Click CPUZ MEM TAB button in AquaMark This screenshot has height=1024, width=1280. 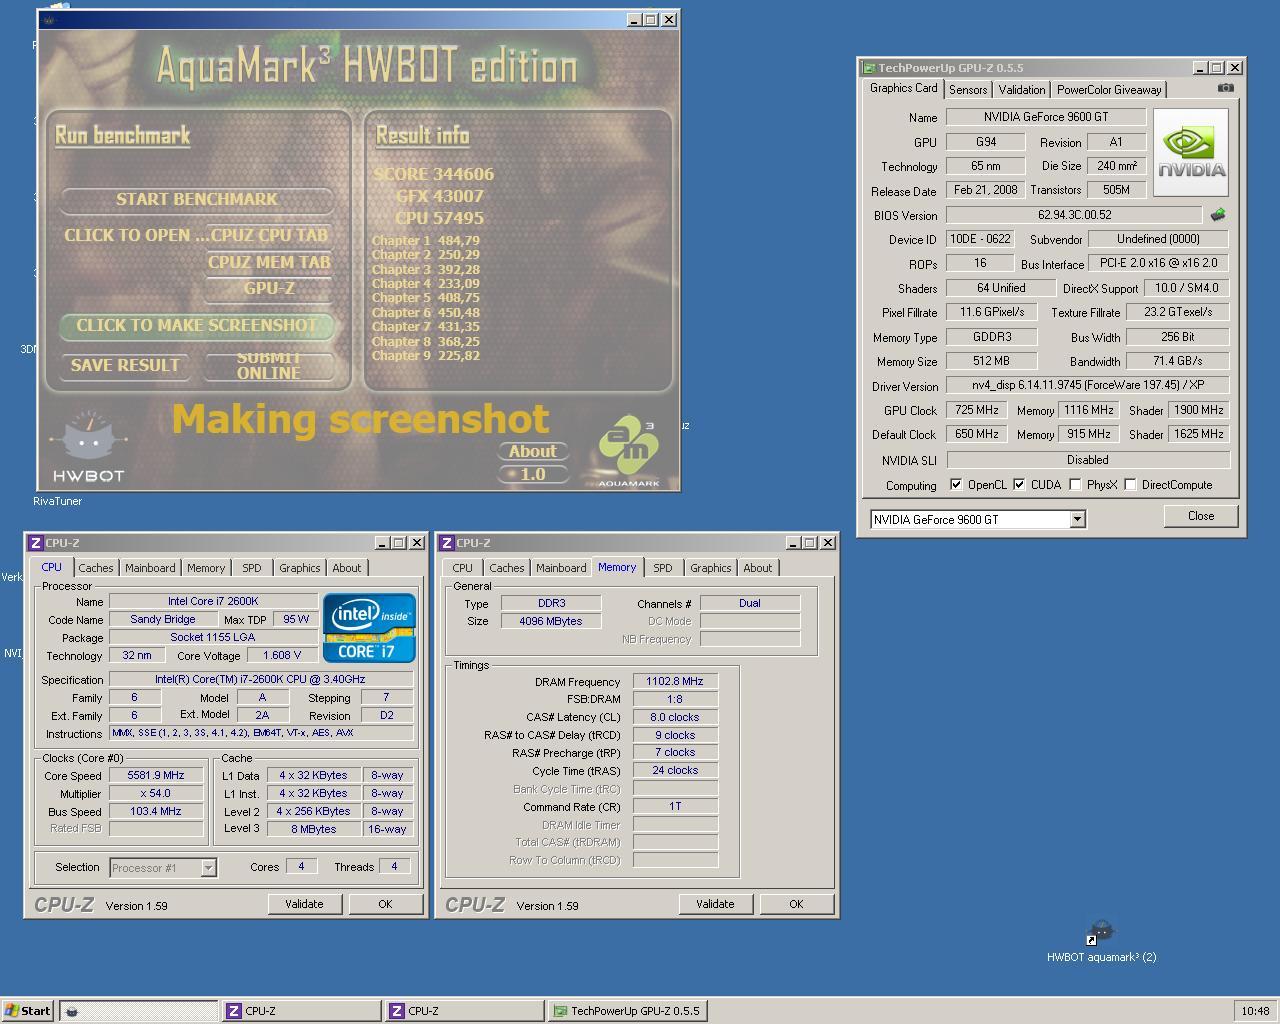coord(268,262)
